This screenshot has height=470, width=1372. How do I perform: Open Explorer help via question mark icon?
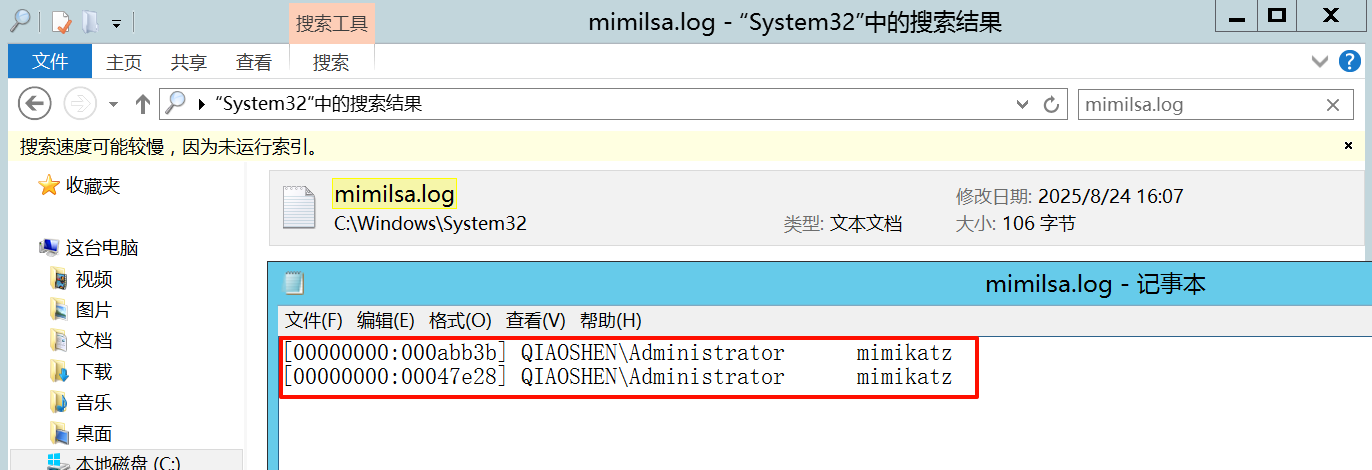point(1349,62)
